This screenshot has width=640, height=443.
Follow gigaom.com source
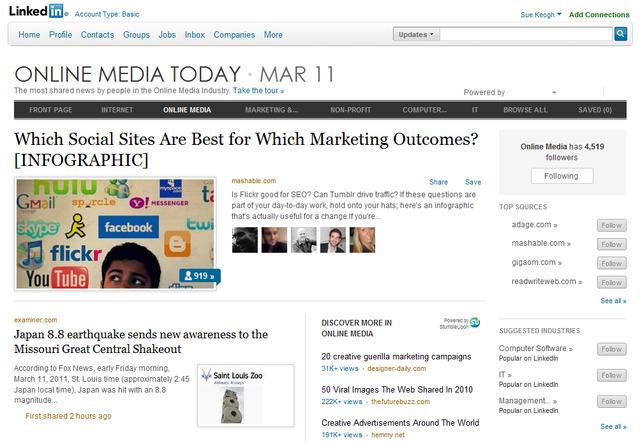[611, 263]
